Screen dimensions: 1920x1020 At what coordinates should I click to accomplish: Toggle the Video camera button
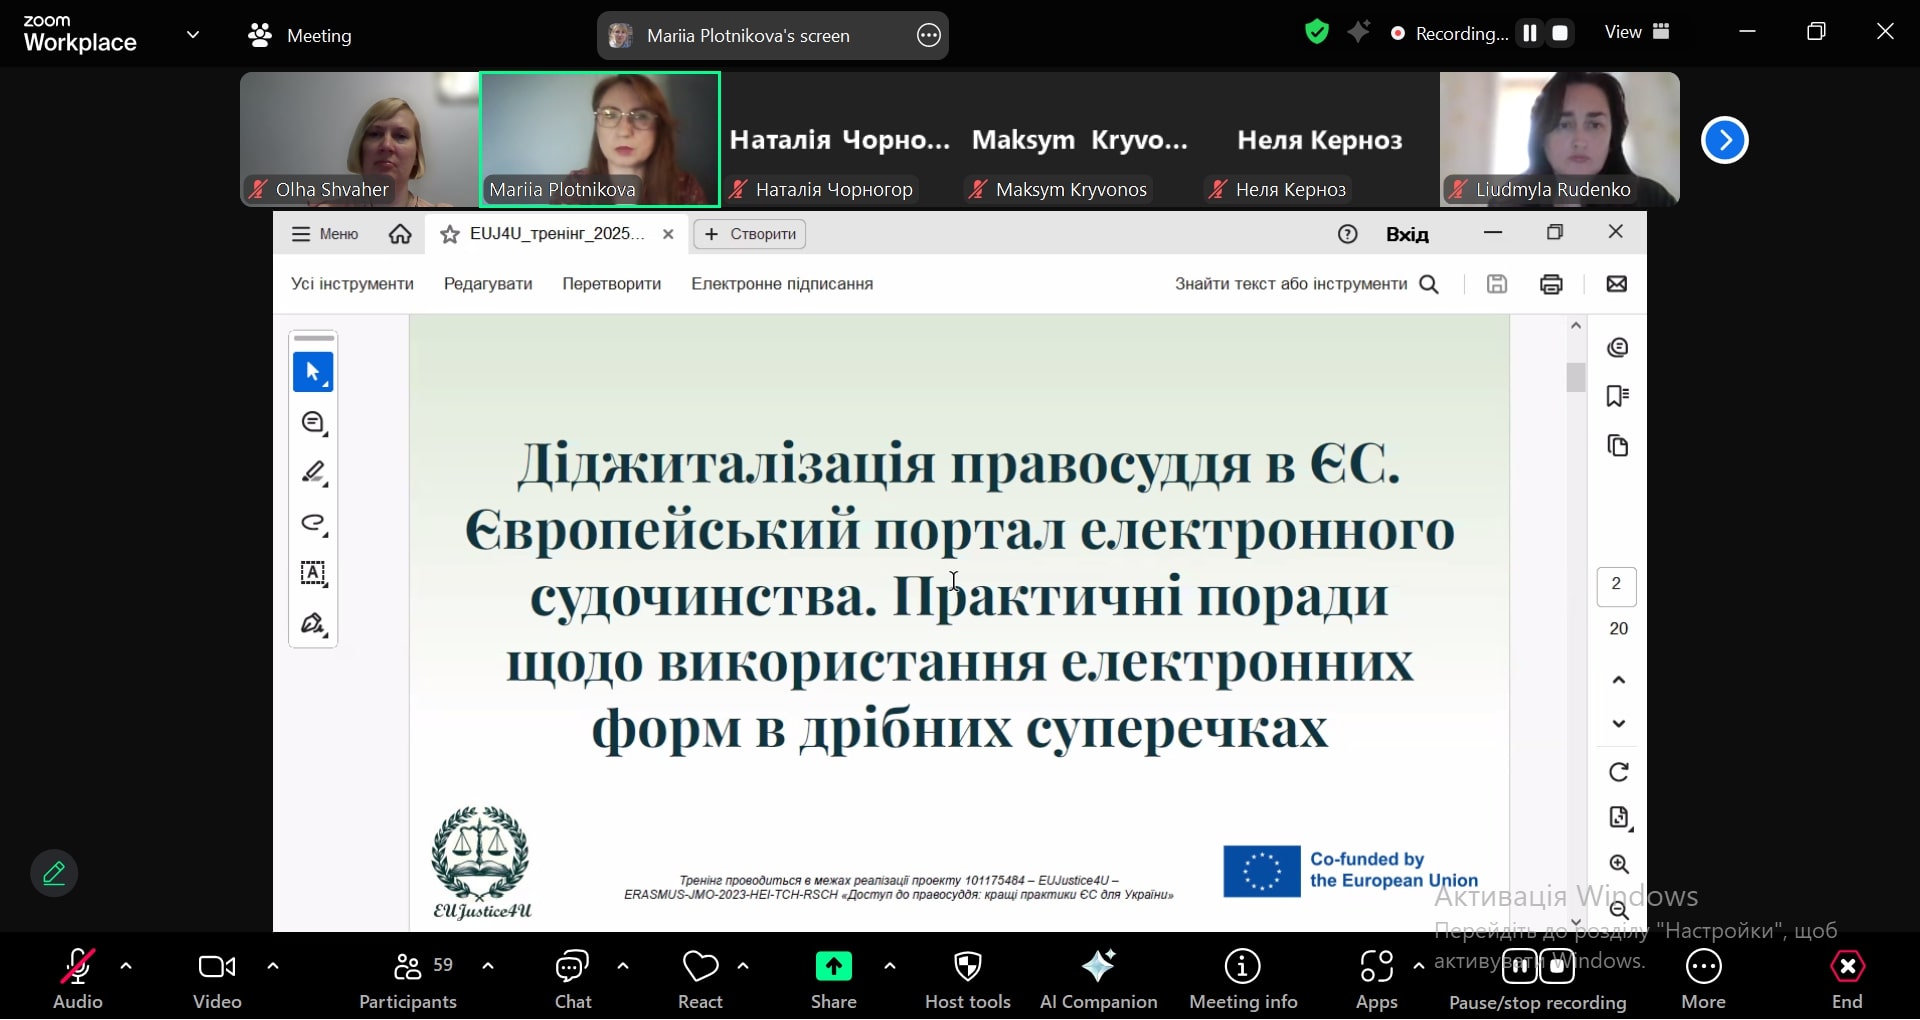(x=217, y=979)
